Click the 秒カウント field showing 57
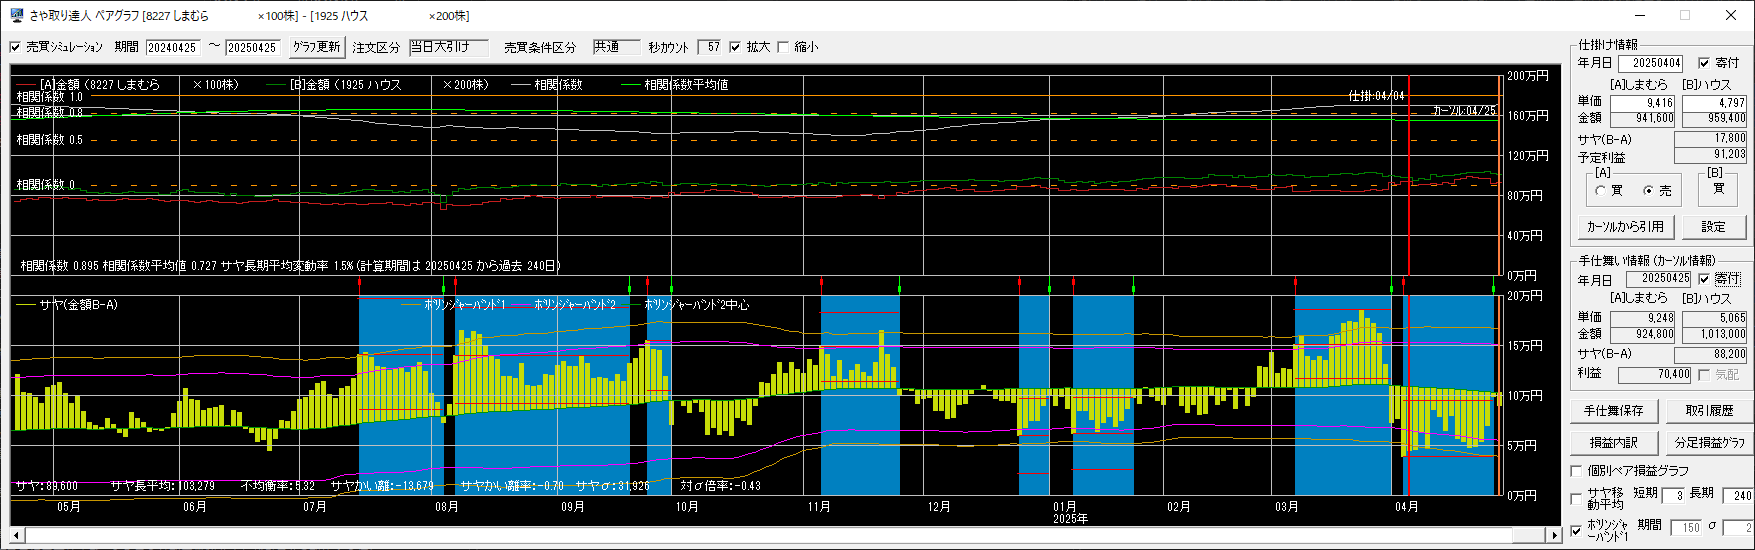This screenshot has height=550, width=1755. tap(709, 47)
